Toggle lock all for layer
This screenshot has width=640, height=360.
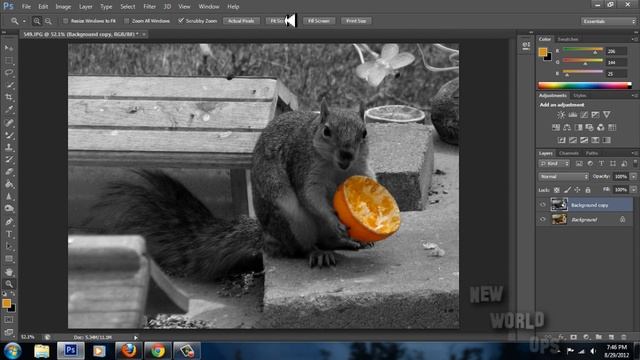click(x=588, y=190)
